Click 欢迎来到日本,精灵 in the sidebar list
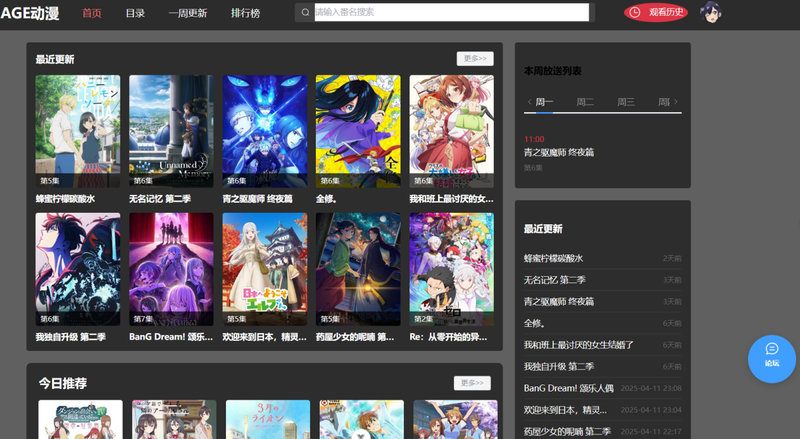Screen dimensions: 800x439 565,410
